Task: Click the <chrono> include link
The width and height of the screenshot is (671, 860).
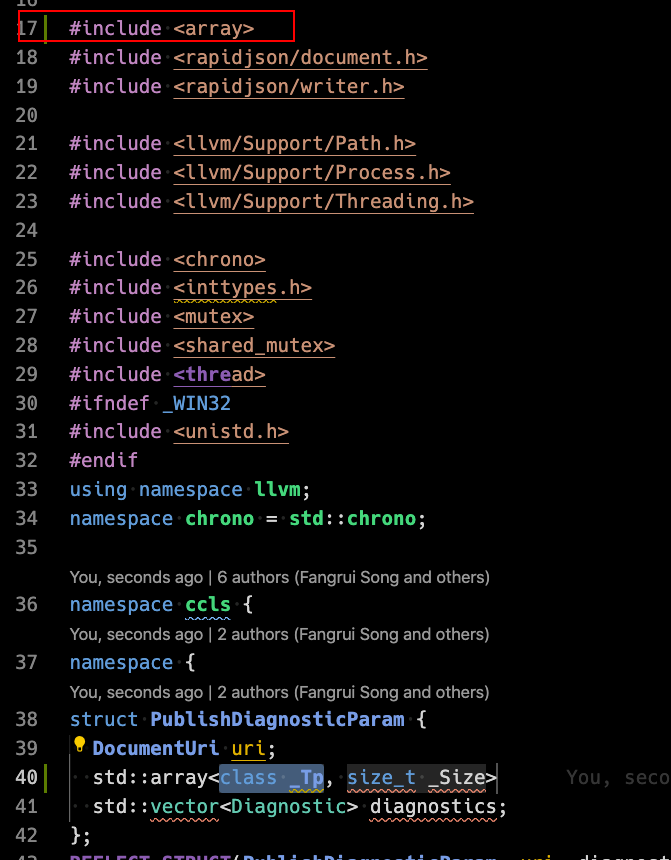Action: 219,259
